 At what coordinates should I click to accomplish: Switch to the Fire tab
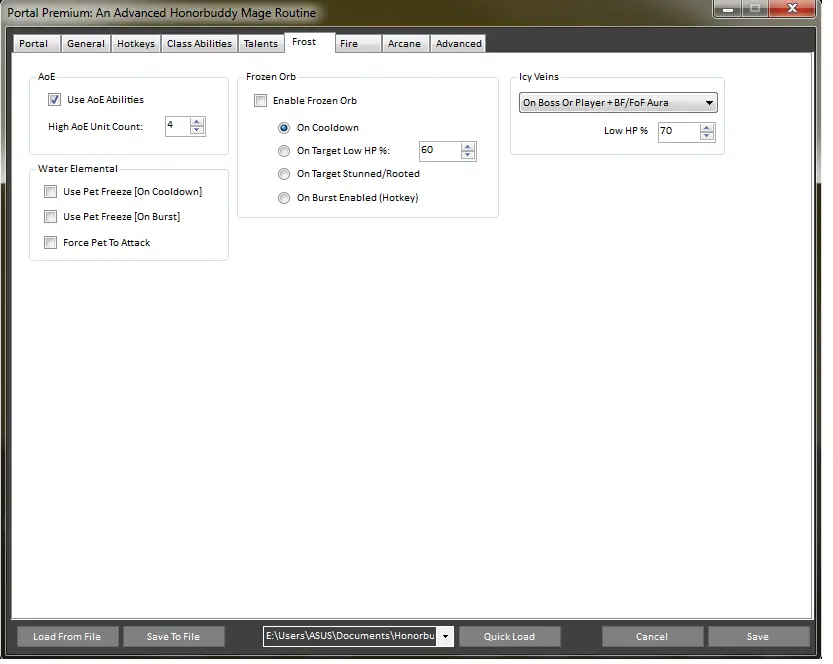click(x=357, y=44)
